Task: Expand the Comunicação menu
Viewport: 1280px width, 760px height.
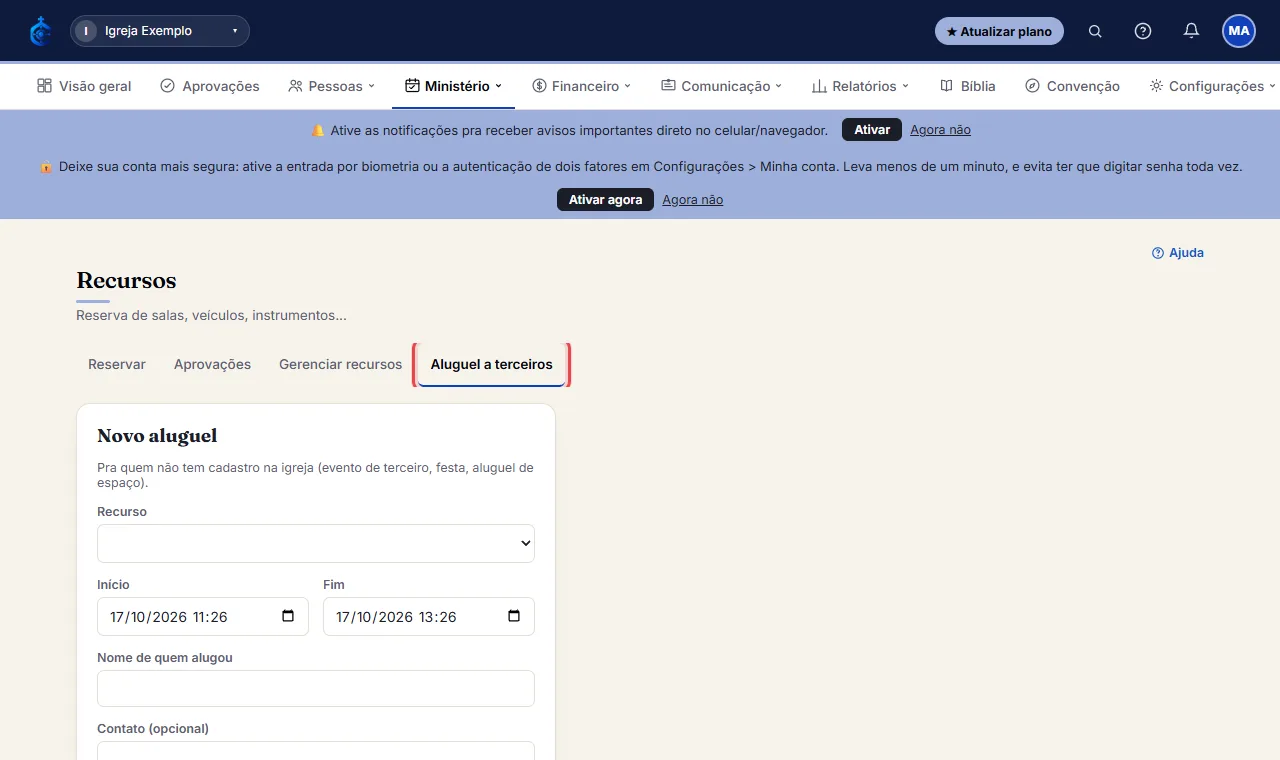Action: pyautogui.click(x=721, y=86)
